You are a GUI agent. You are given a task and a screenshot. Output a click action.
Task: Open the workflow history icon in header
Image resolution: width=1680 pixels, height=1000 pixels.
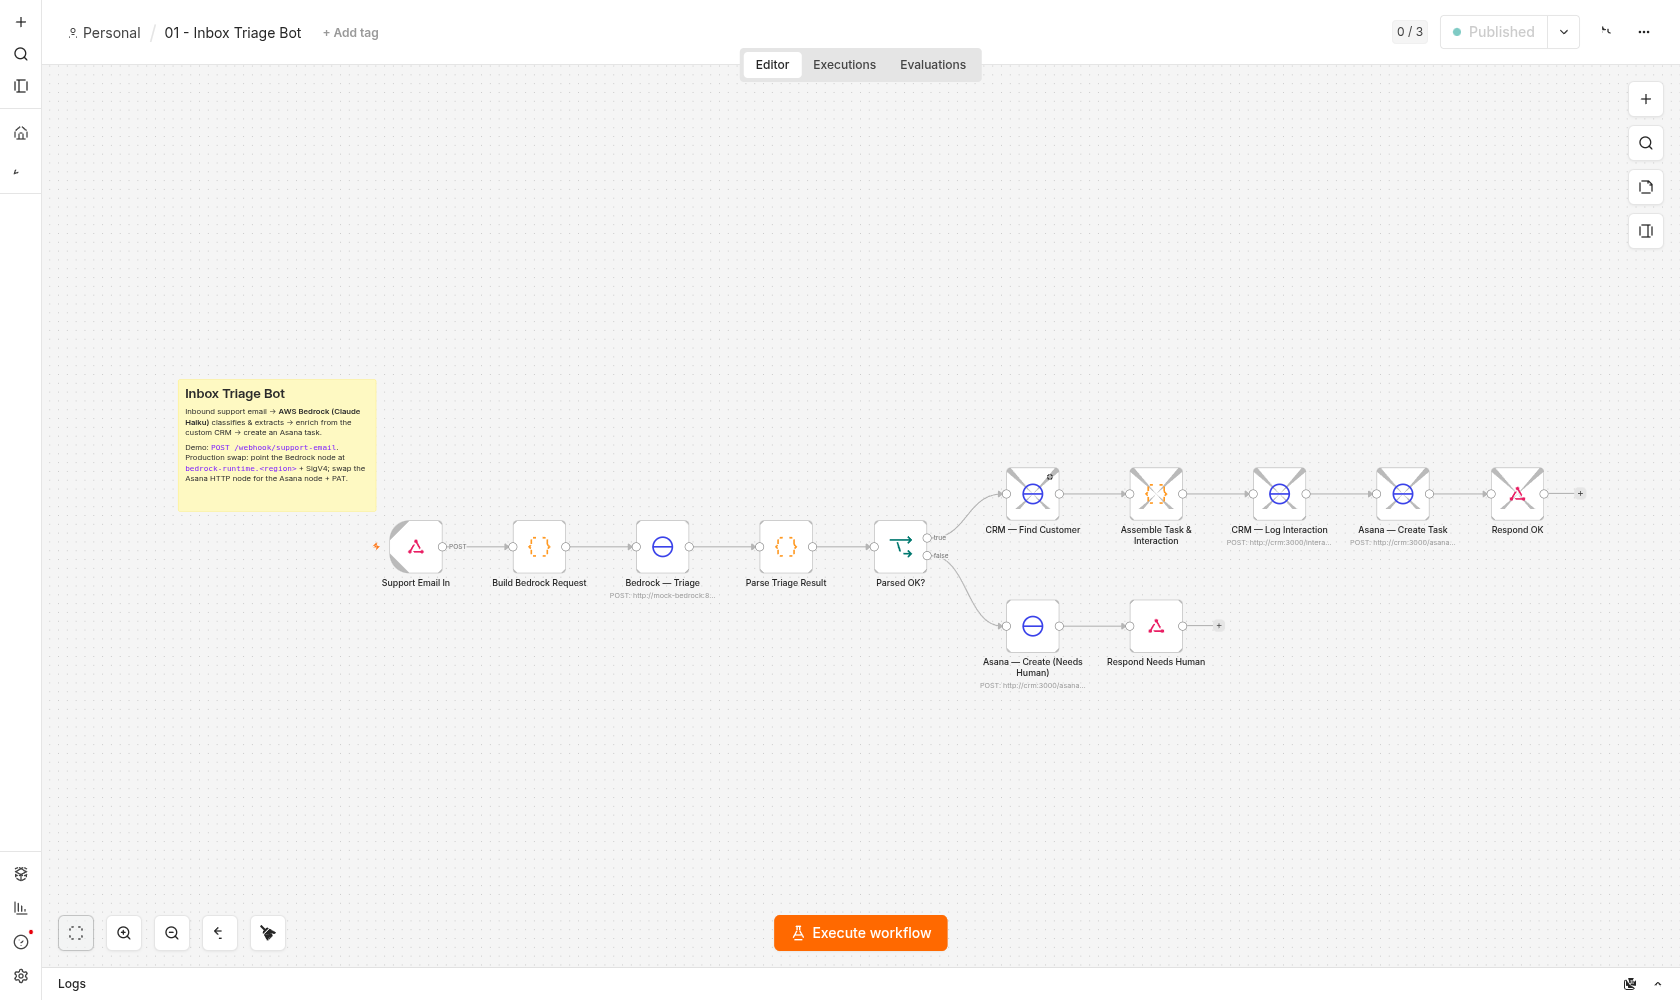tap(1606, 32)
